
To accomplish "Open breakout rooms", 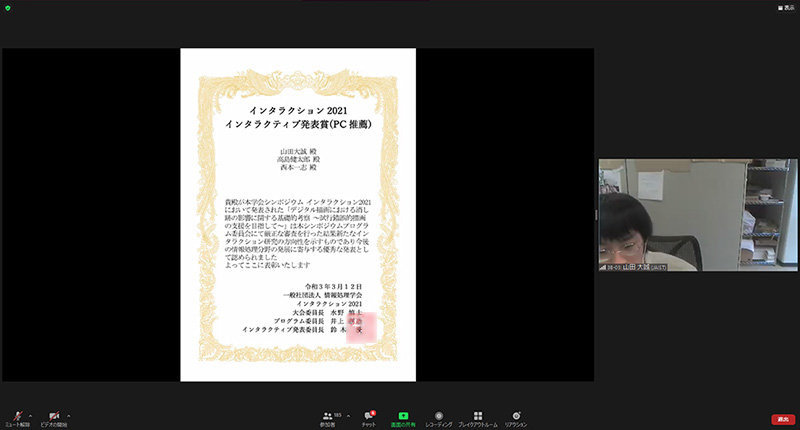I will tap(478, 419).
